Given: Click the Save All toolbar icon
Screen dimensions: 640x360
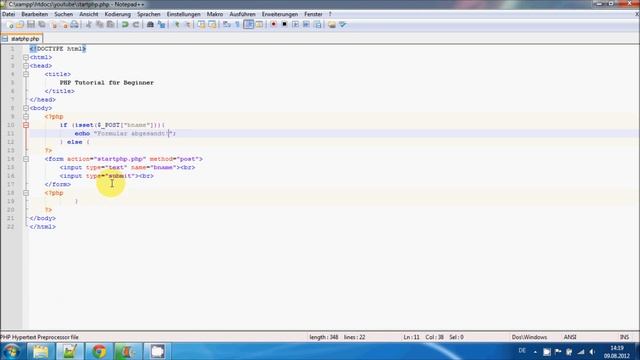Looking at the screenshot, I should coord(42,24).
